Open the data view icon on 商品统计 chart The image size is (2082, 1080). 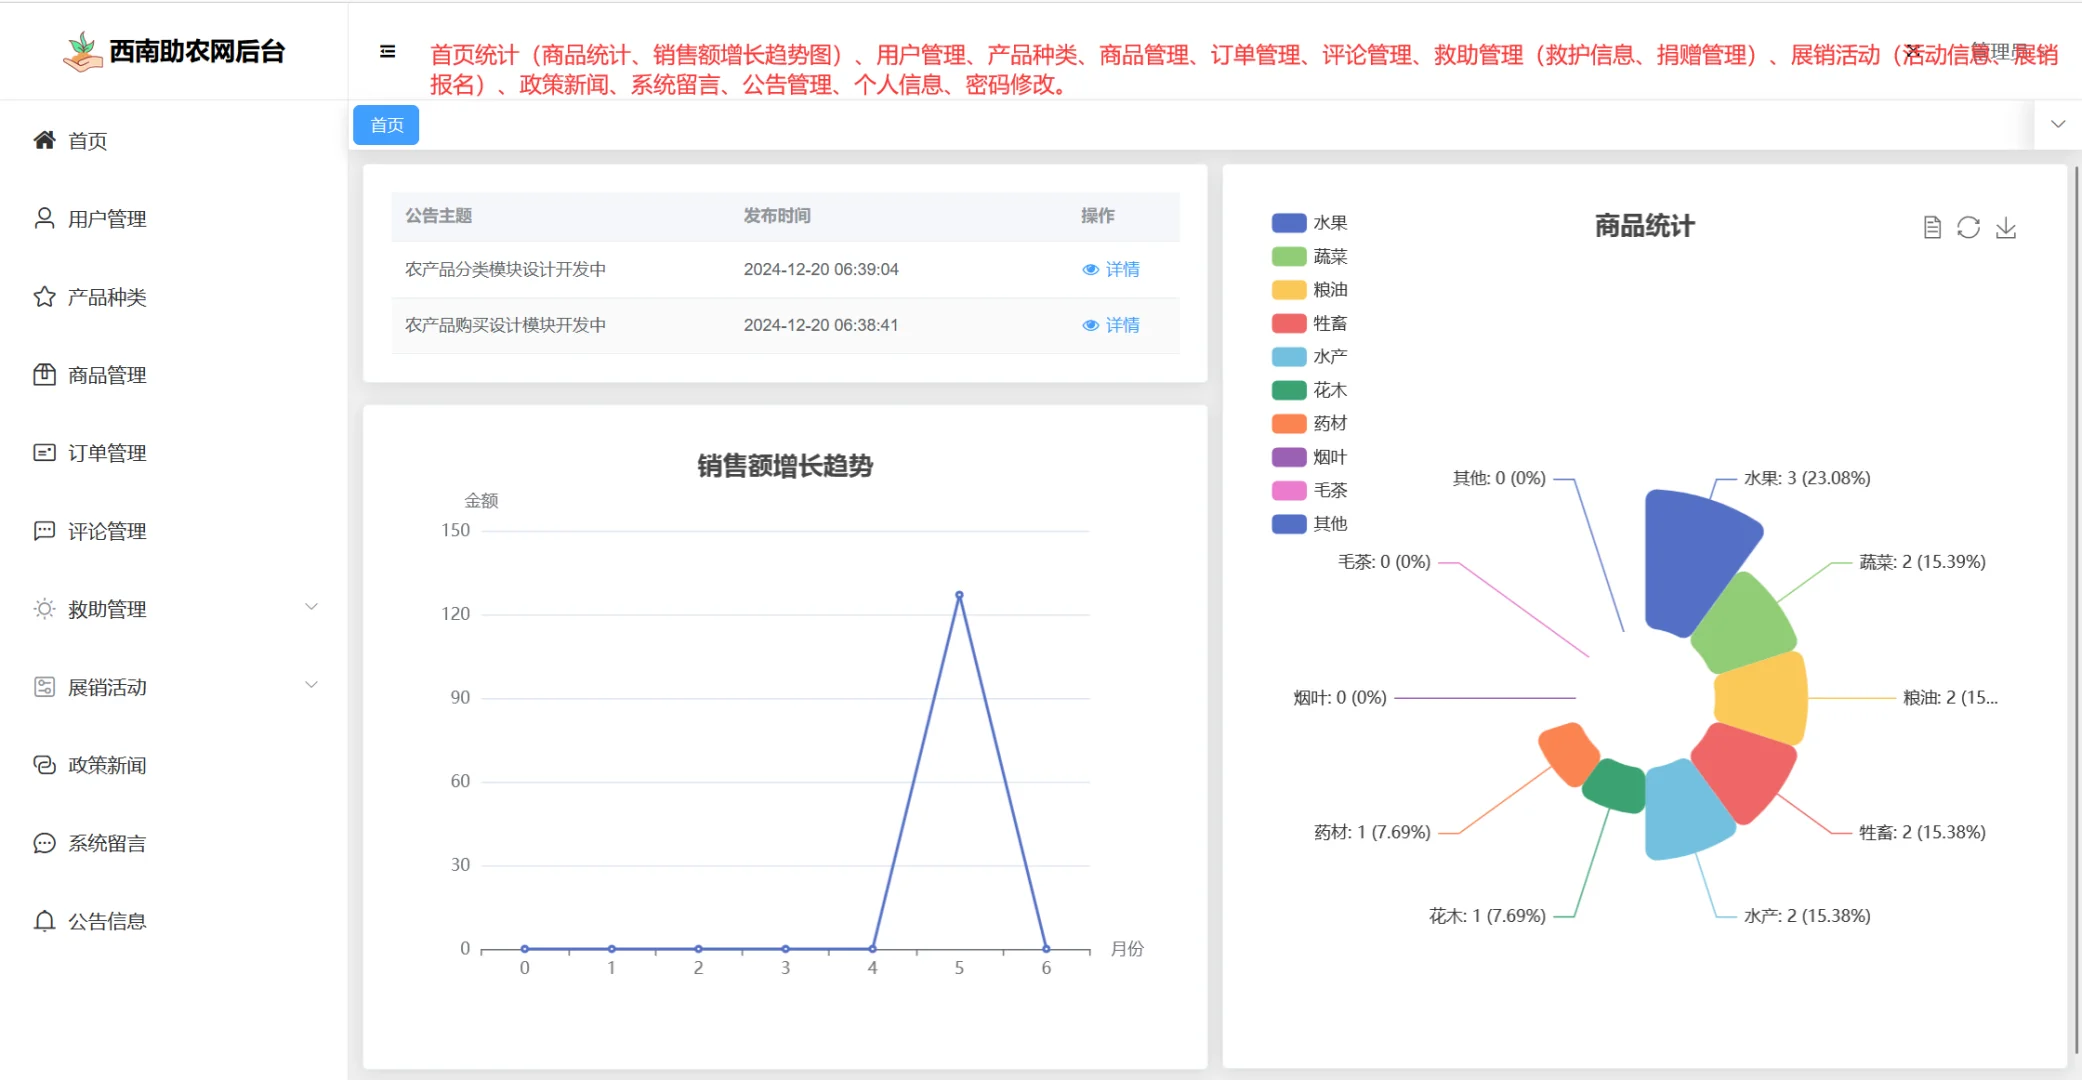coord(1930,227)
